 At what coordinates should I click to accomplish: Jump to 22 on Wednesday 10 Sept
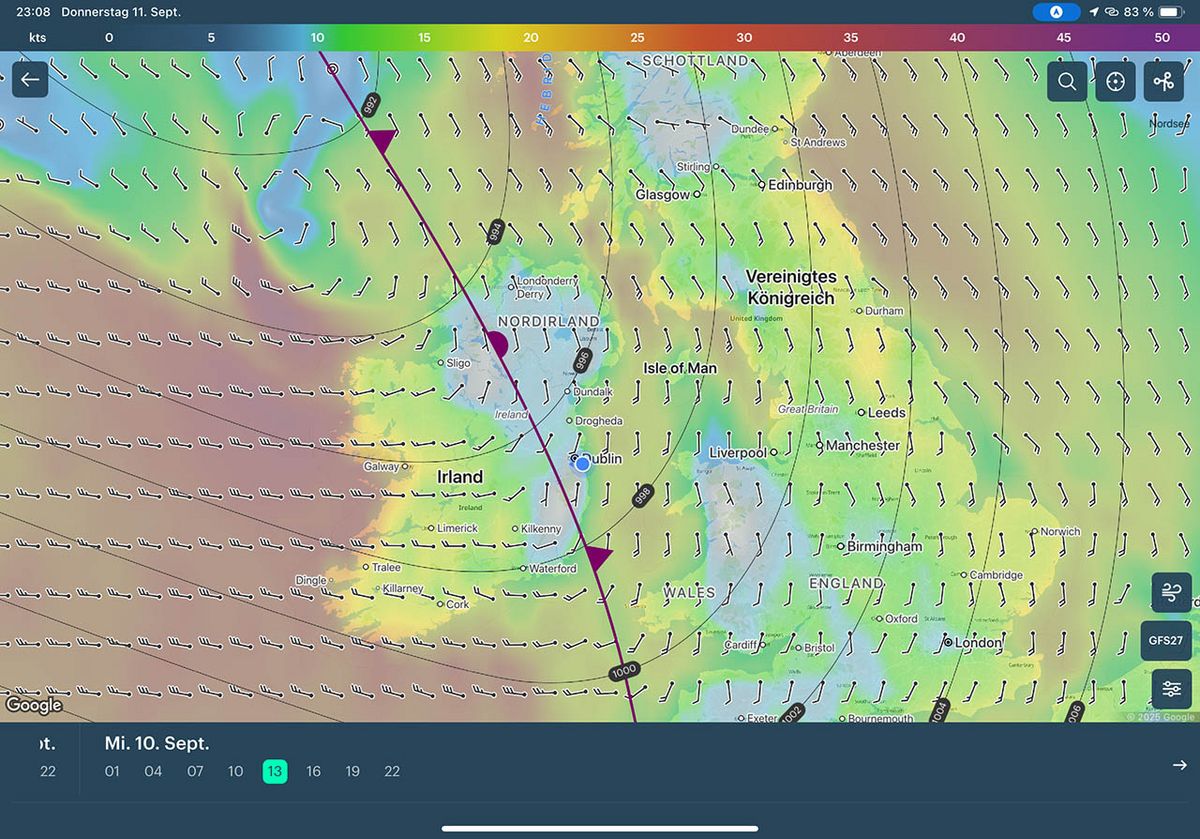pos(392,772)
